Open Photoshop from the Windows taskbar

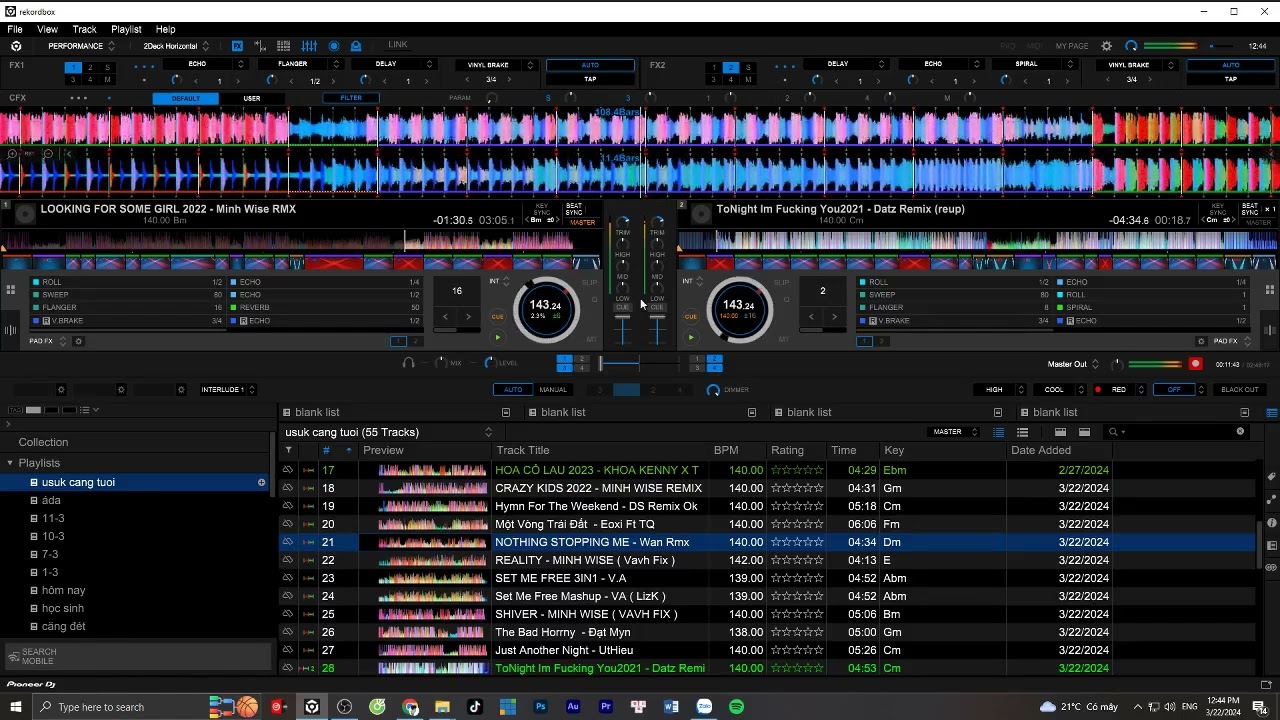click(540, 707)
